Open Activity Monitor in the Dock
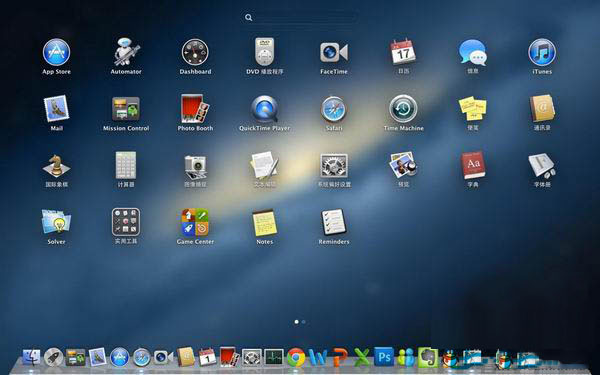The width and height of the screenshot is (600, 375). pos(274,357)
